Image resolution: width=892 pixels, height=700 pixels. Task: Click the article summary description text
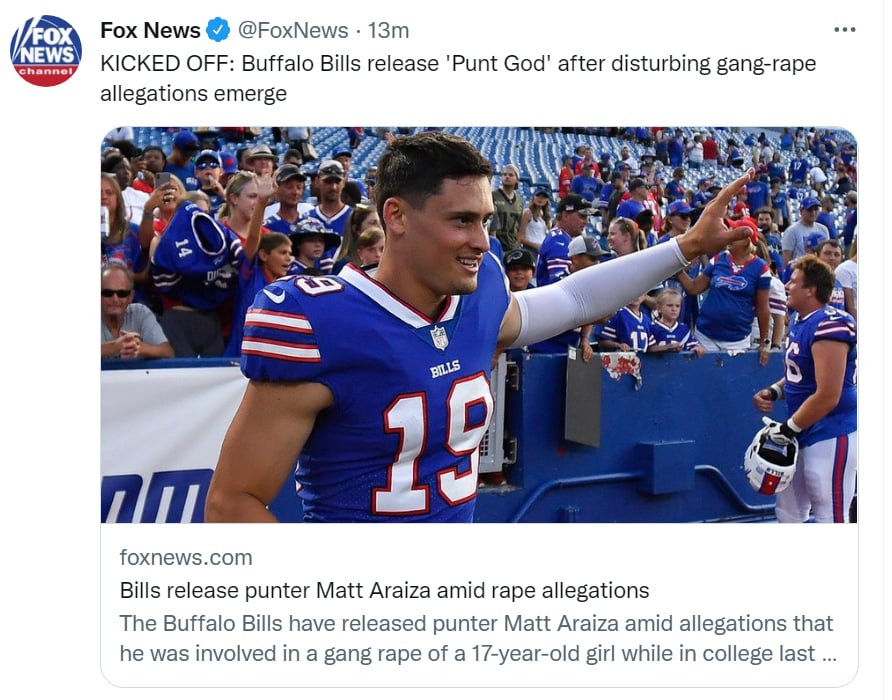point(478,638)
